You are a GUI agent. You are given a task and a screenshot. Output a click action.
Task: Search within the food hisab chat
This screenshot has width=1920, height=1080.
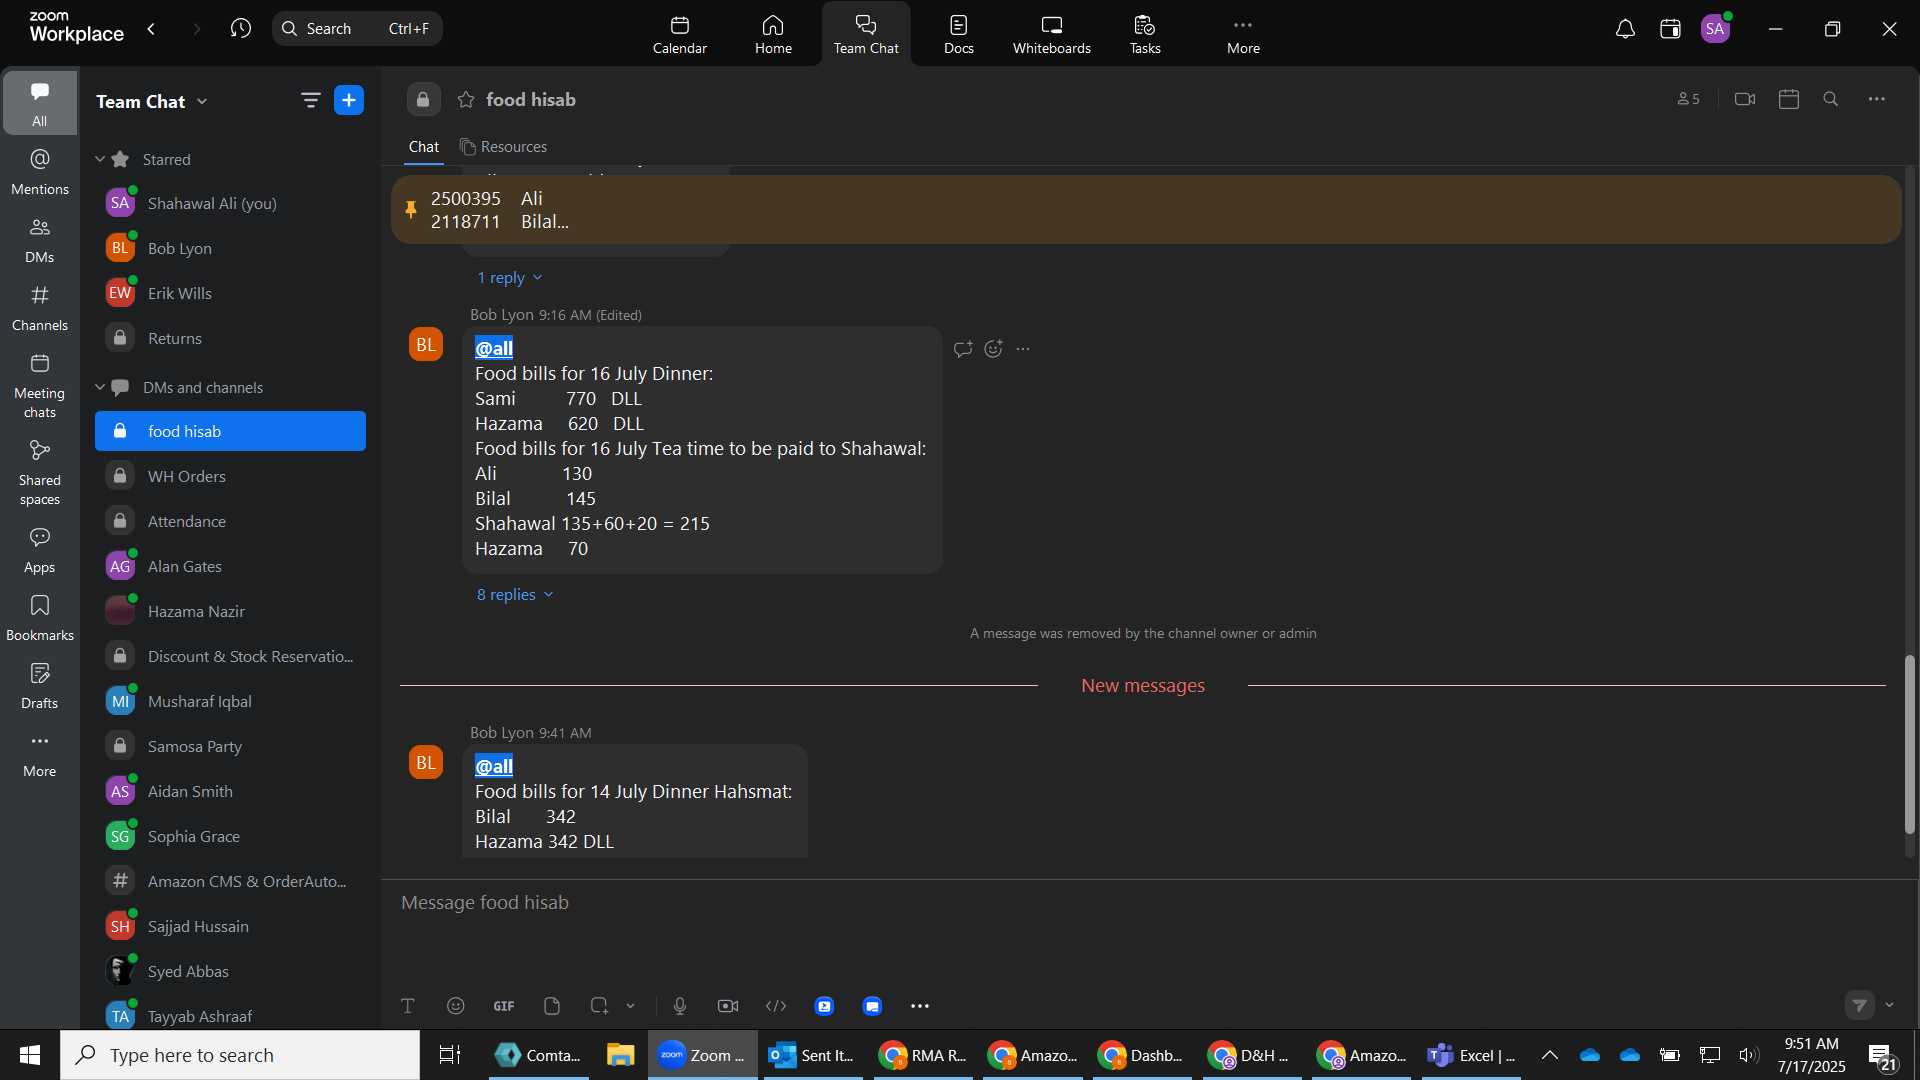(1831, 99)
